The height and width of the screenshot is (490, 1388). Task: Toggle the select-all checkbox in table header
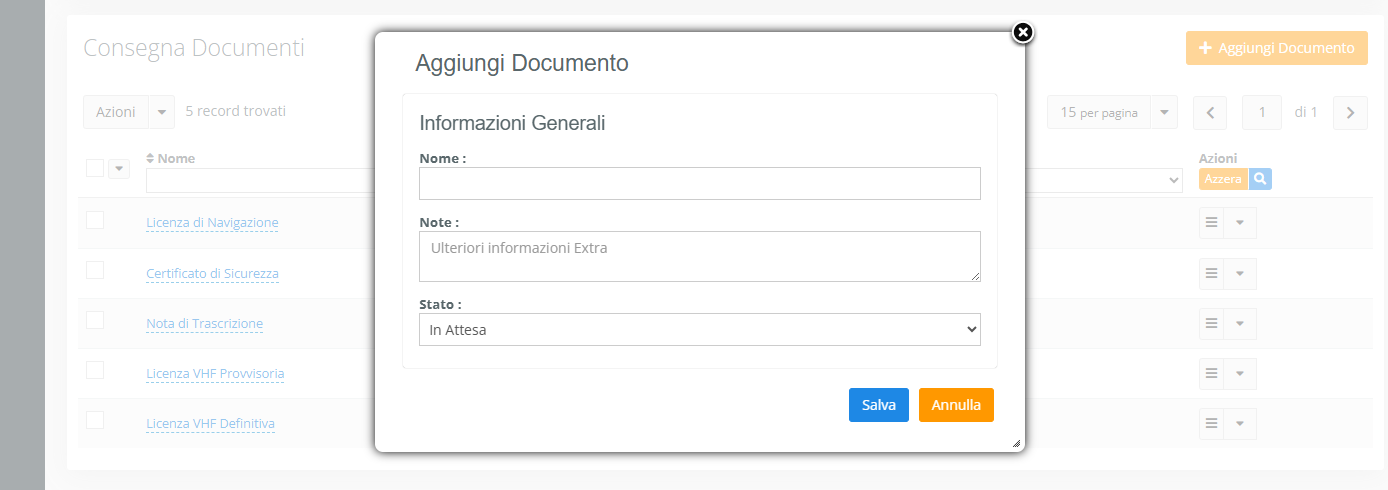click(x=95, y=168)
